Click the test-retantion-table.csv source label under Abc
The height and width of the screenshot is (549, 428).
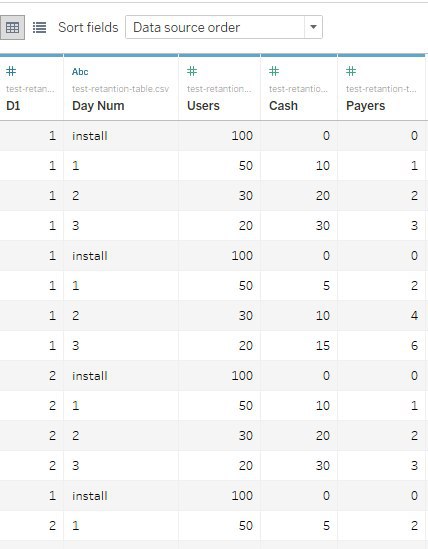[120, 89]
